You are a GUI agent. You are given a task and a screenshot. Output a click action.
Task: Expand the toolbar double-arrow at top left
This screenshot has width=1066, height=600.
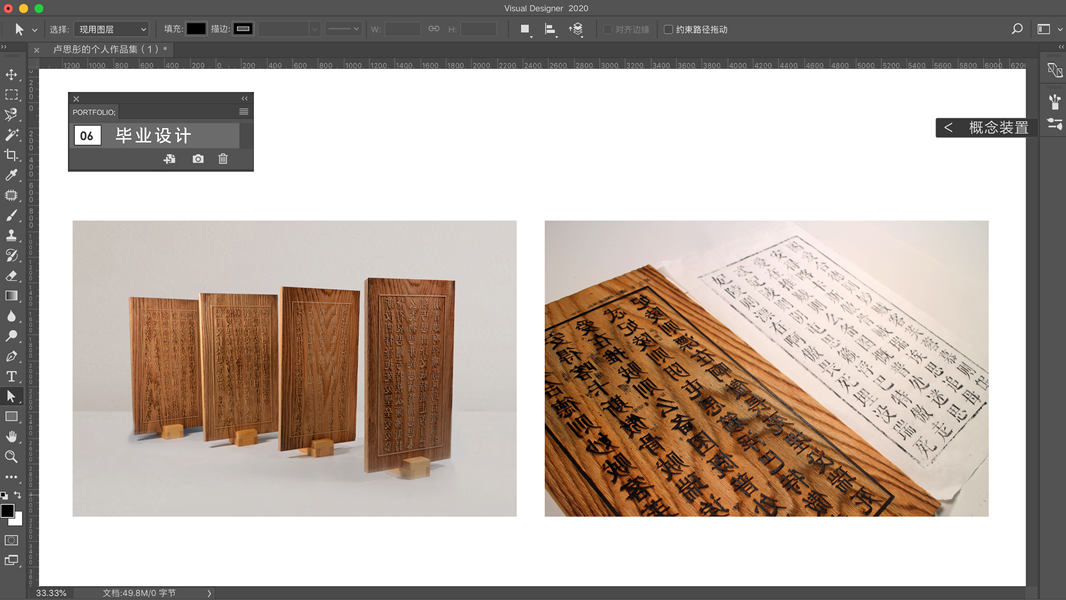click(x=4, y=47)
